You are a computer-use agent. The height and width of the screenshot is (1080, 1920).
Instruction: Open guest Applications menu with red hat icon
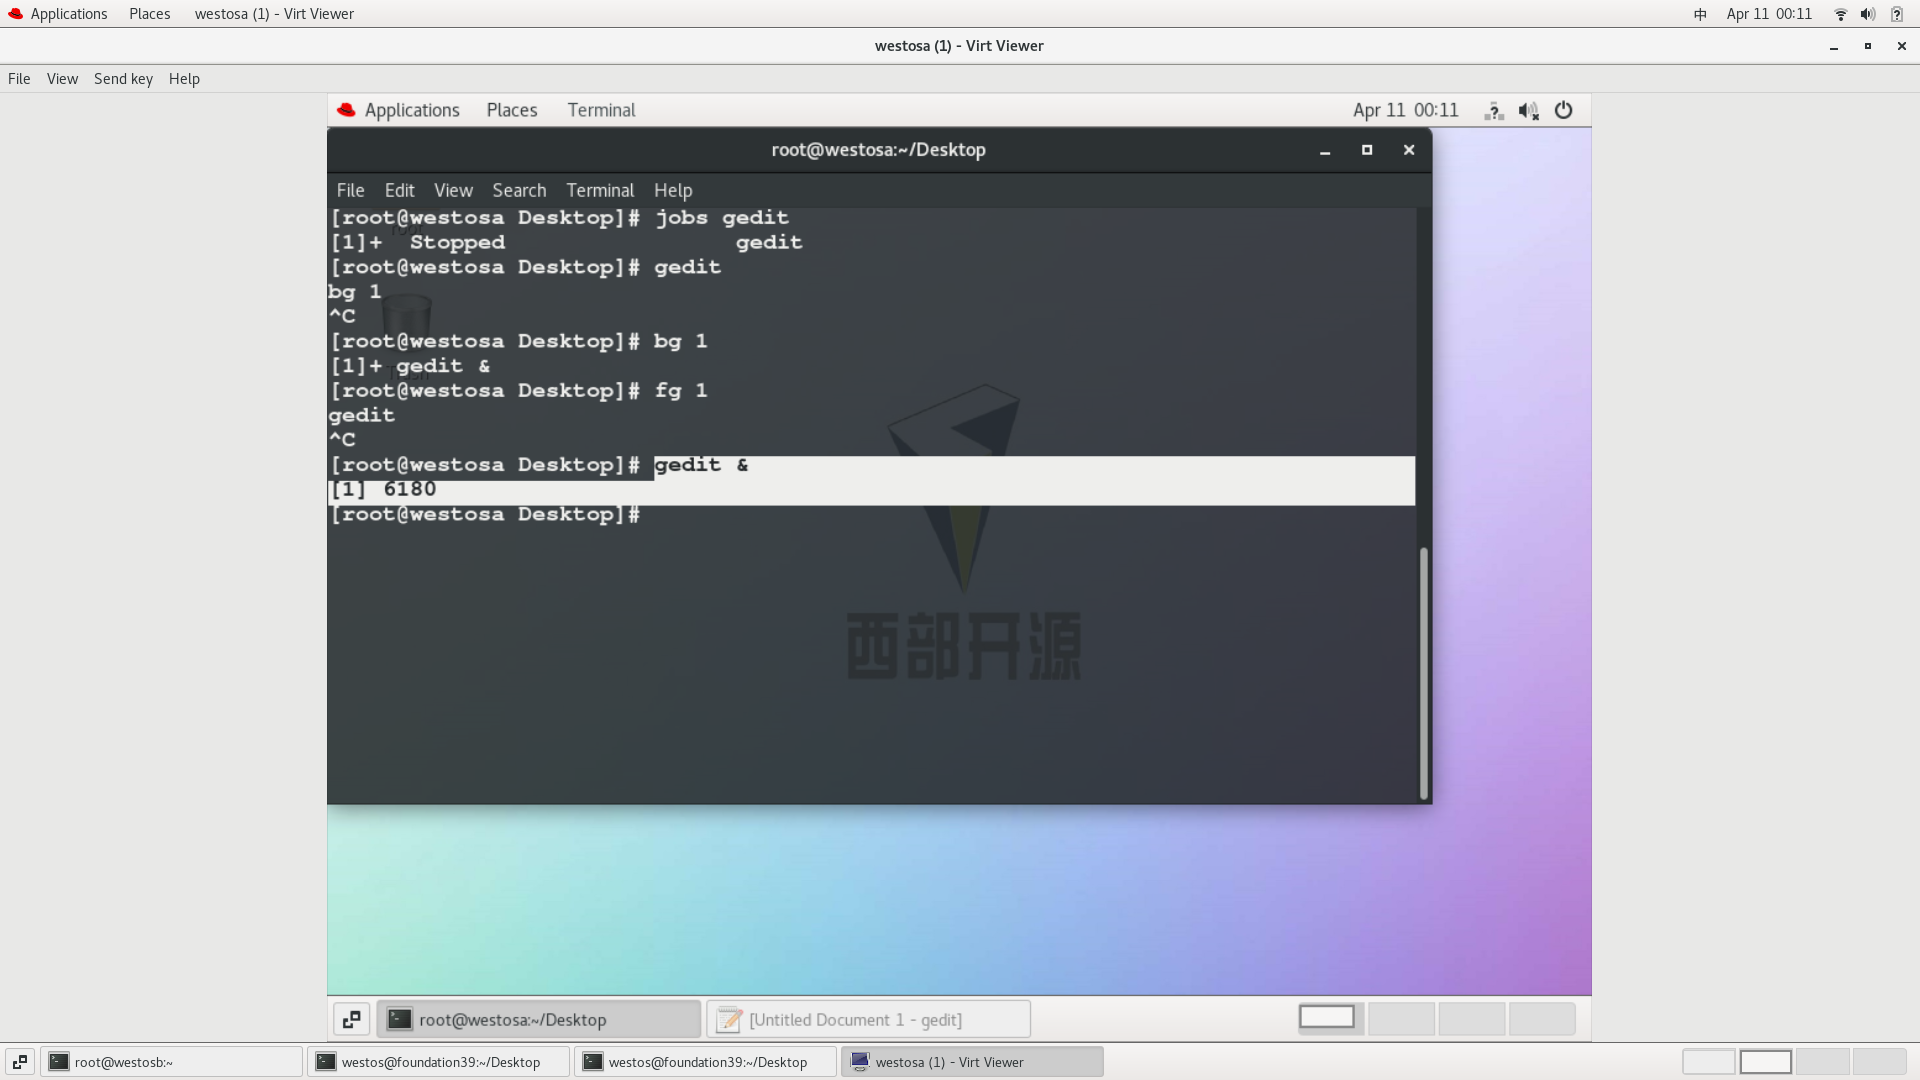tap(398, 110)
